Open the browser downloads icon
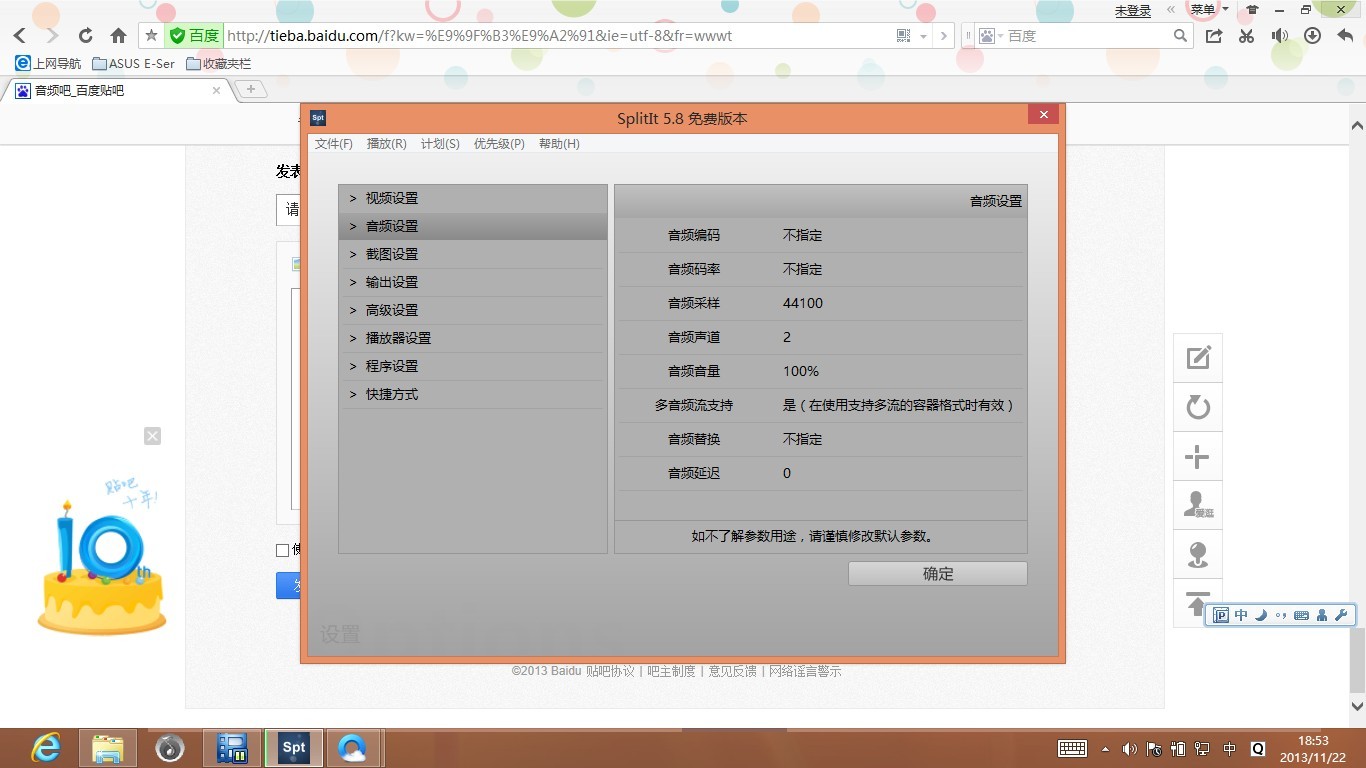The height and width of the screenshot is (768, 1366). 1313,36
